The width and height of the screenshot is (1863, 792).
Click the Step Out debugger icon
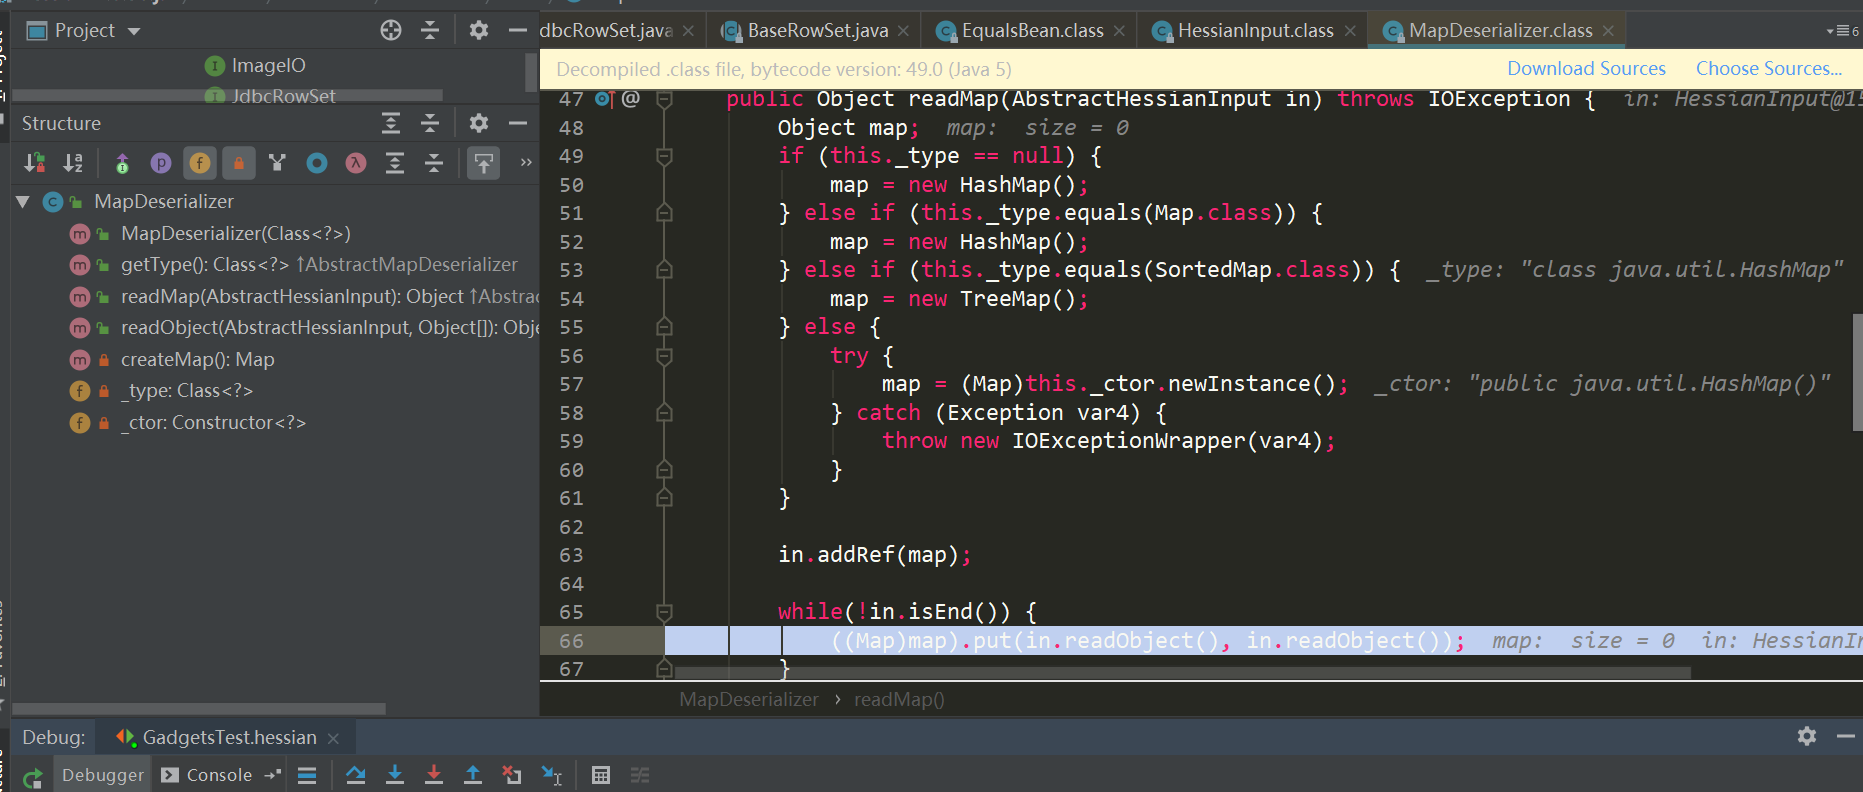473,775
